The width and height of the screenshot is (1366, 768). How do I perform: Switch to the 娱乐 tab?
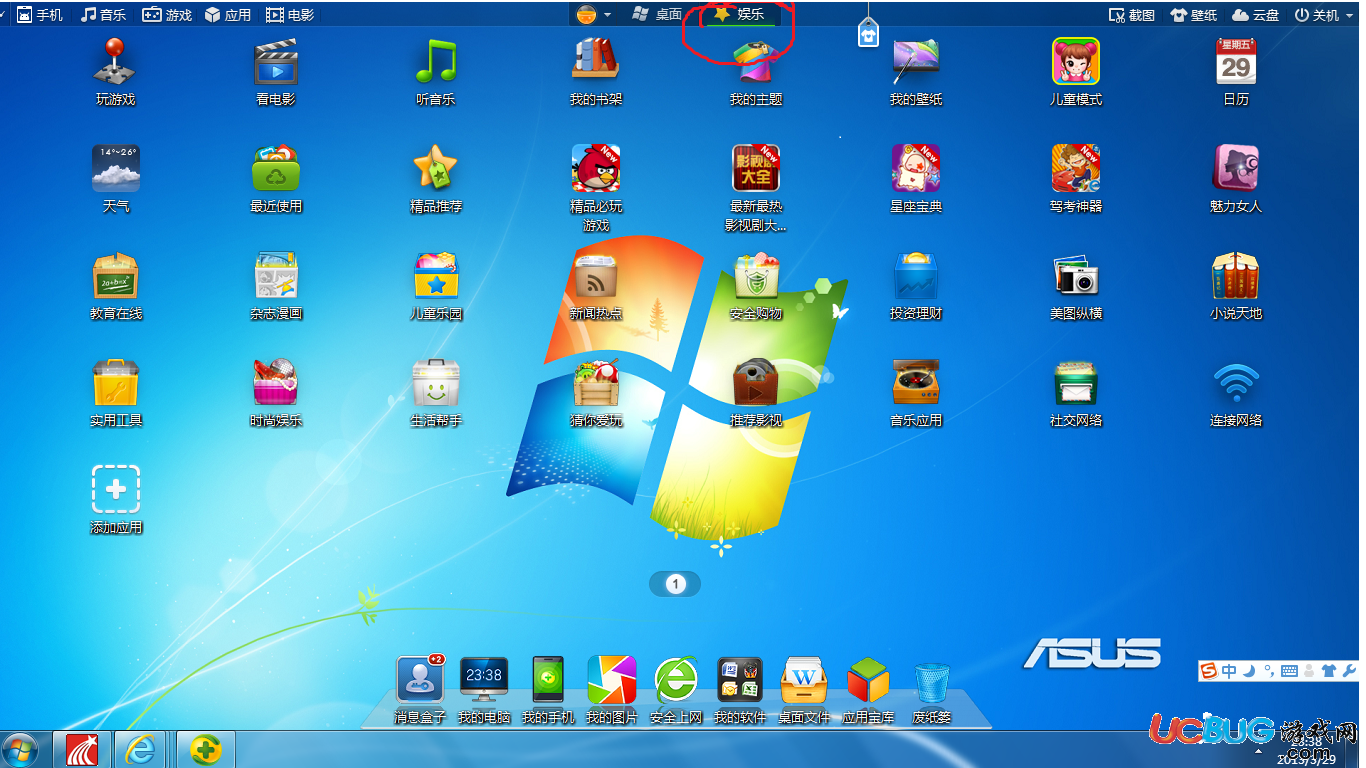(x=739, y=14)
